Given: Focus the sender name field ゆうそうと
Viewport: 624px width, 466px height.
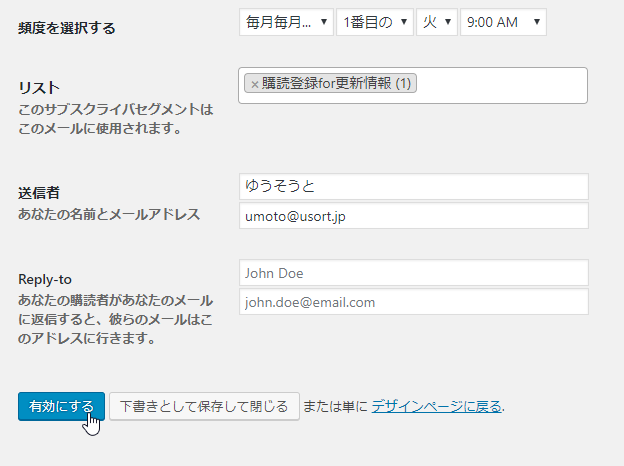Looking at the screenshot, I should 413,186.
